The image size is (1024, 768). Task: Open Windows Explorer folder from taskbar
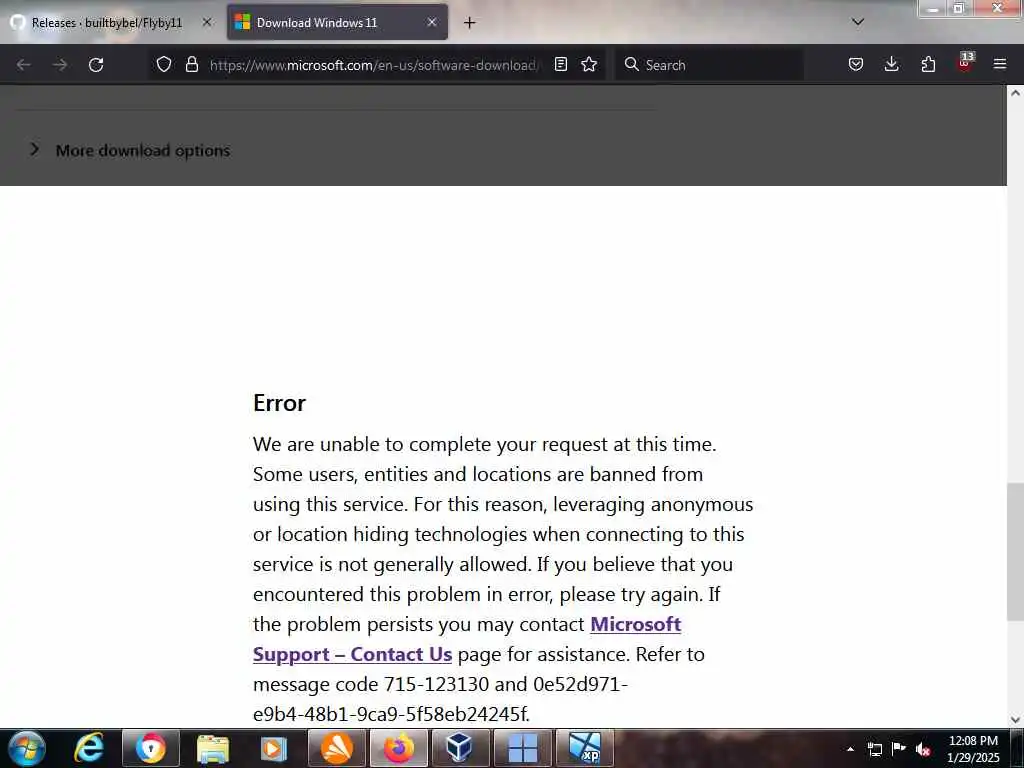(213, 748)
